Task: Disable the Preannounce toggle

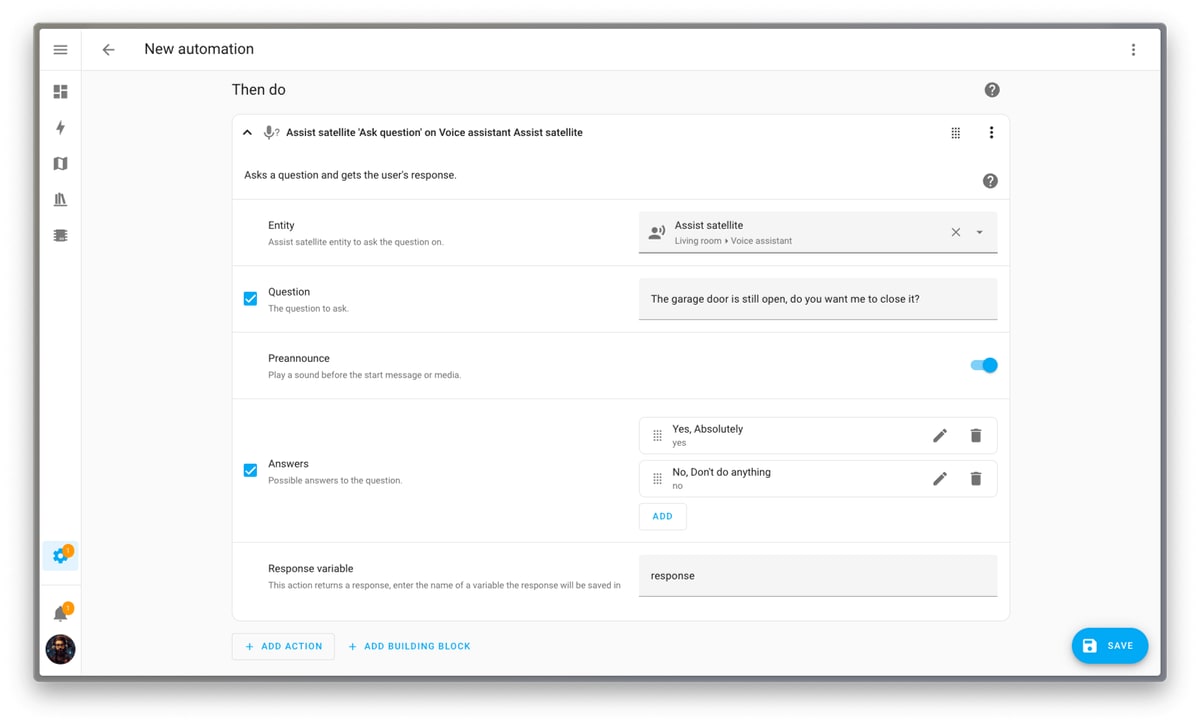Action: pyautogui.click(x=983, y=365)
